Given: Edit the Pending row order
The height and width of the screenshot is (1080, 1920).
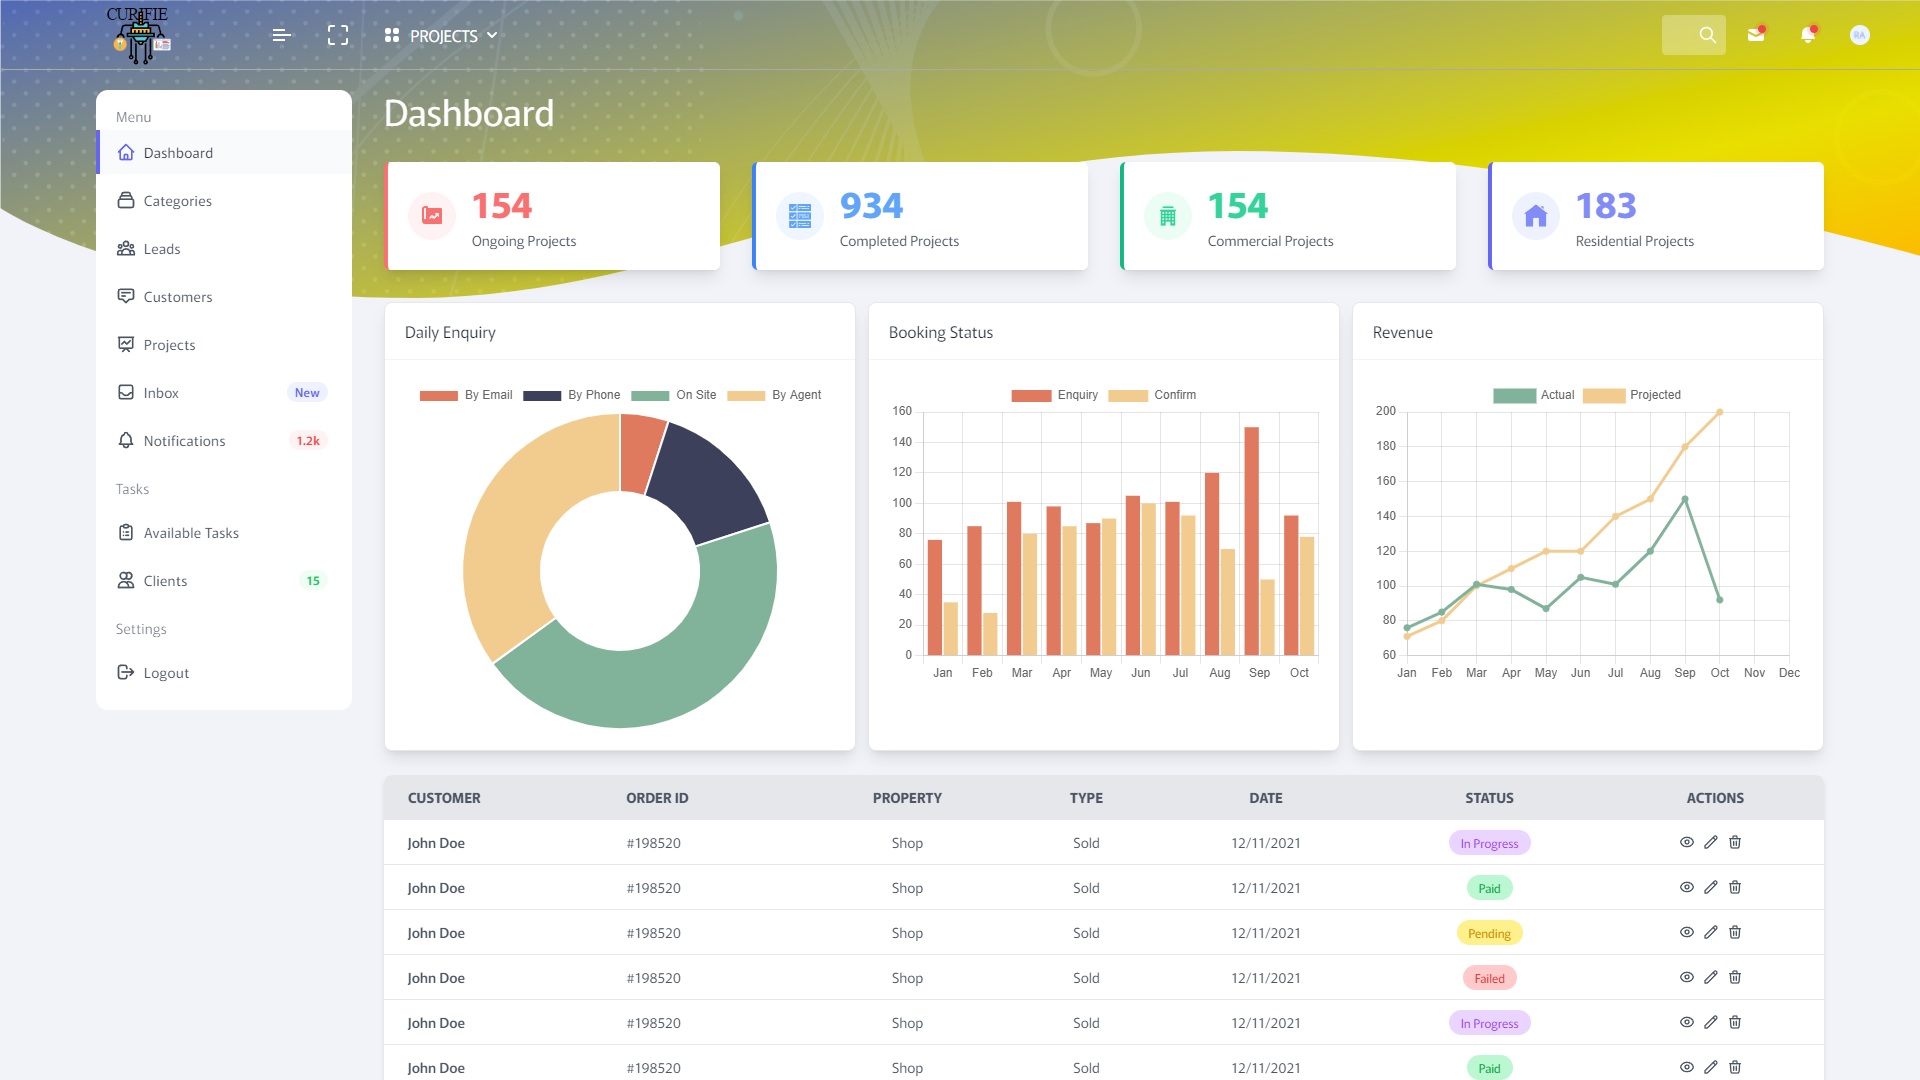Looking at the screenshot, I should (x=1711, y=932).
